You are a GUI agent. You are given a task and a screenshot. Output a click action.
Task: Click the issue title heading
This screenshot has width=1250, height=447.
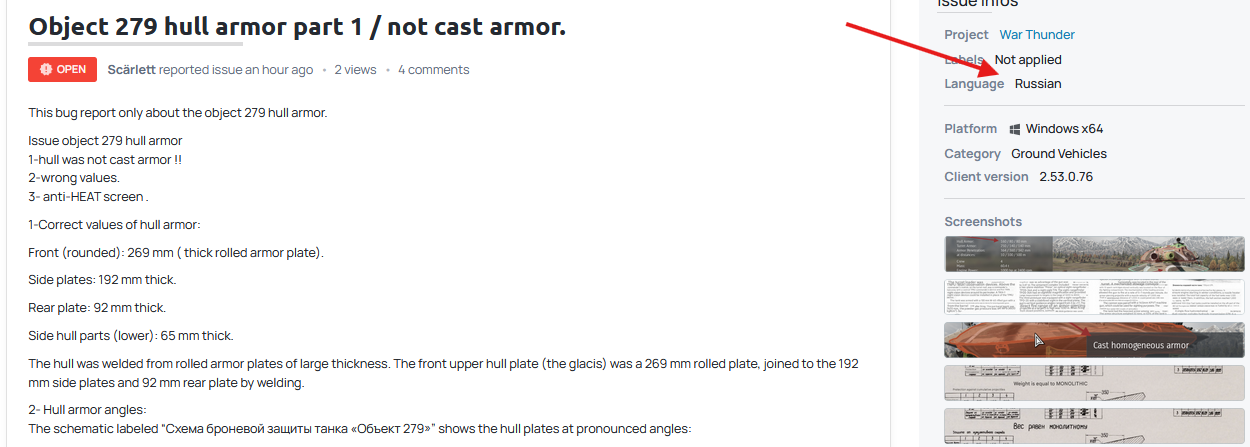pos(297,27)
